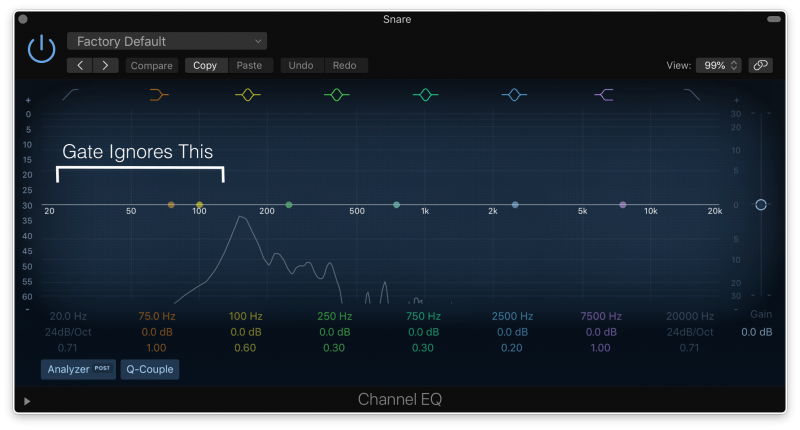Click the left analyzer scale minus sign
The width and height of the screenshot is (800, 430).
[28, 310]
